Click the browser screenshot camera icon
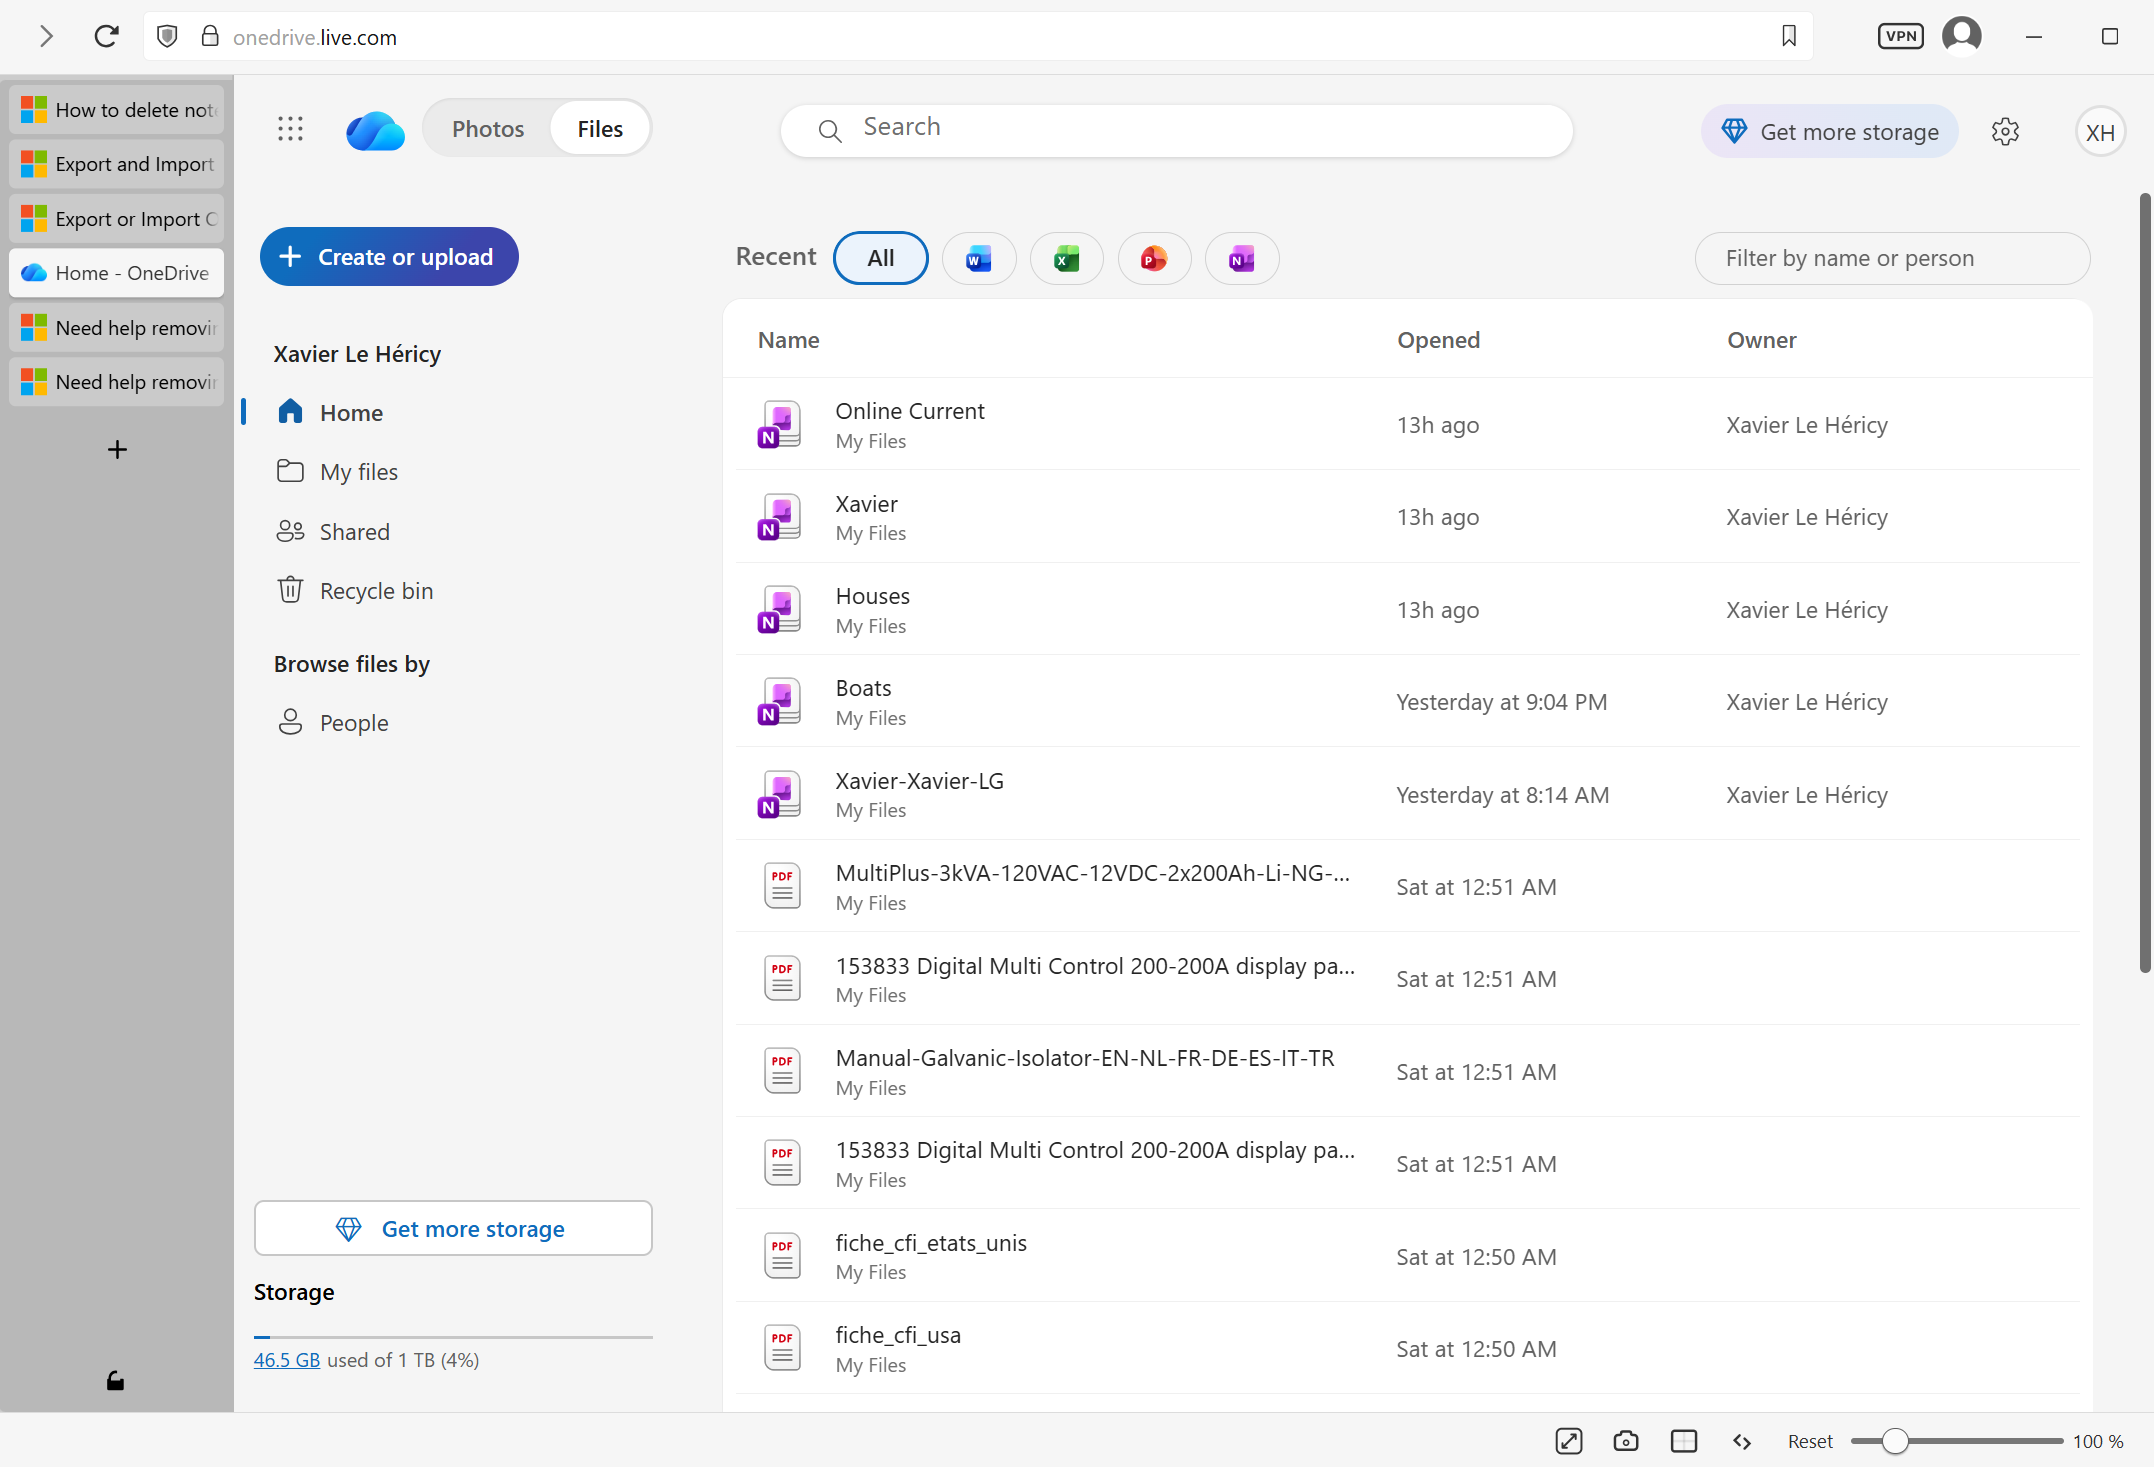The width and height of the screenshot is (2154, 1467). click(x=1625, y=1441)
